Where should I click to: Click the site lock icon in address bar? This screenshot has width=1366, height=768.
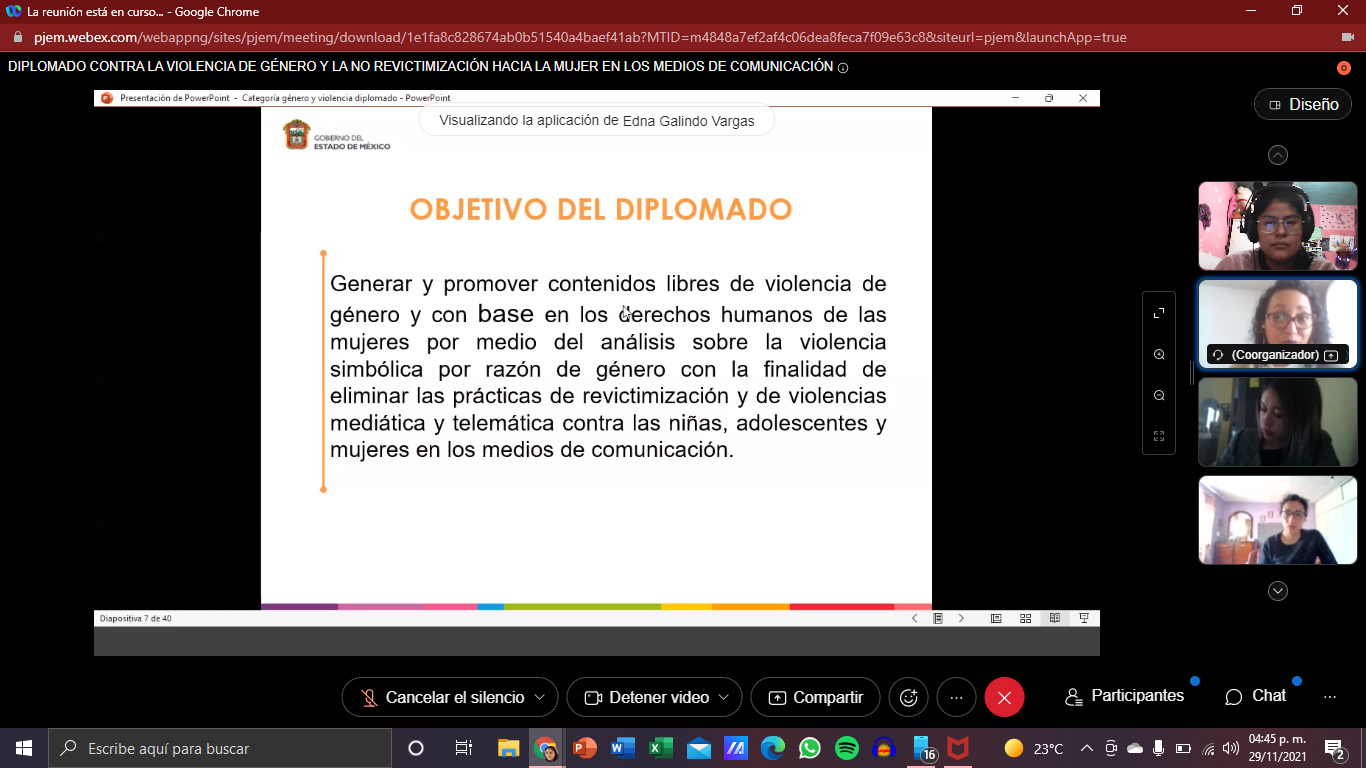pos(17,37)
